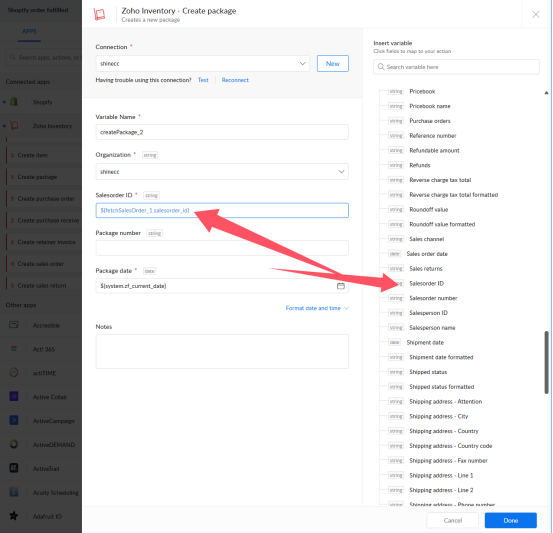Insert the Shipped status variable
The image size is (553, 533).
tap(428, 372)
